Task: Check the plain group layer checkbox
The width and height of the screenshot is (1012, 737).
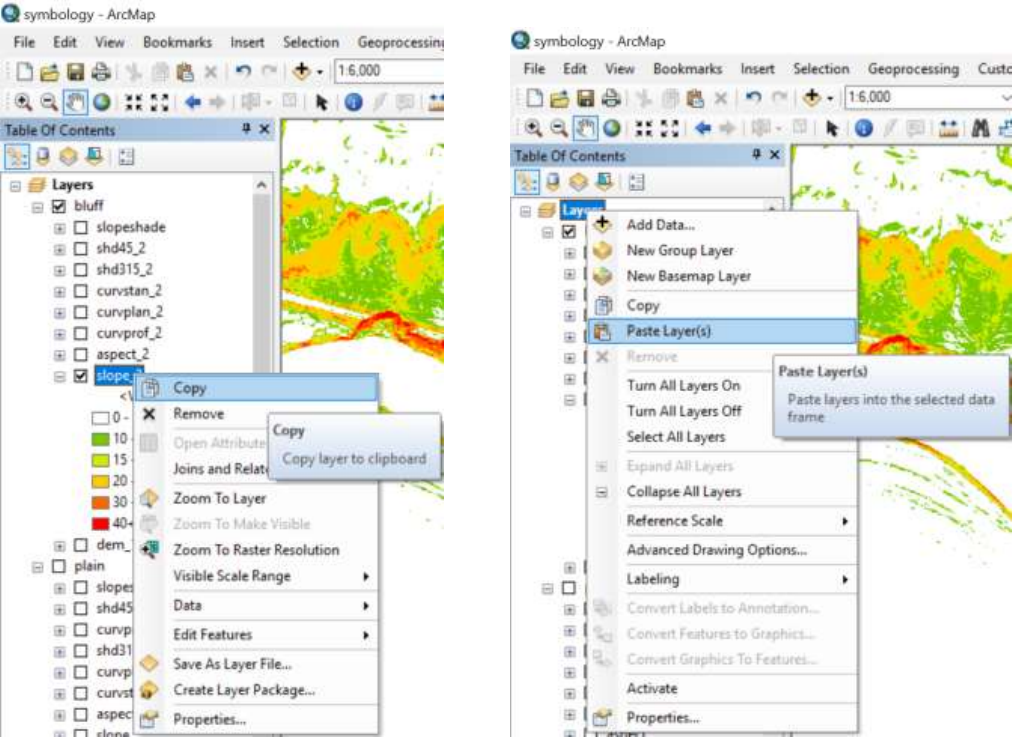Action: click(x=59, y=567)
